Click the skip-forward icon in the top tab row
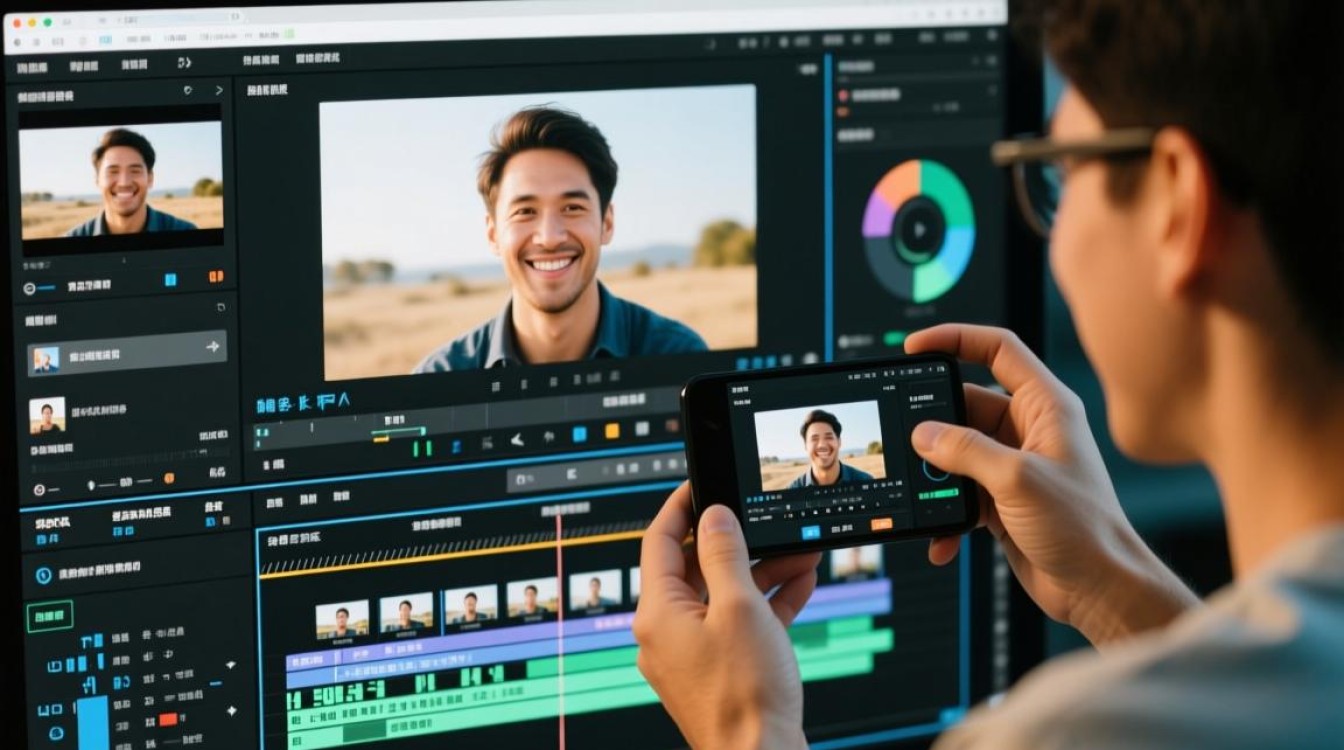1344x750 pixels. point(184,62)
